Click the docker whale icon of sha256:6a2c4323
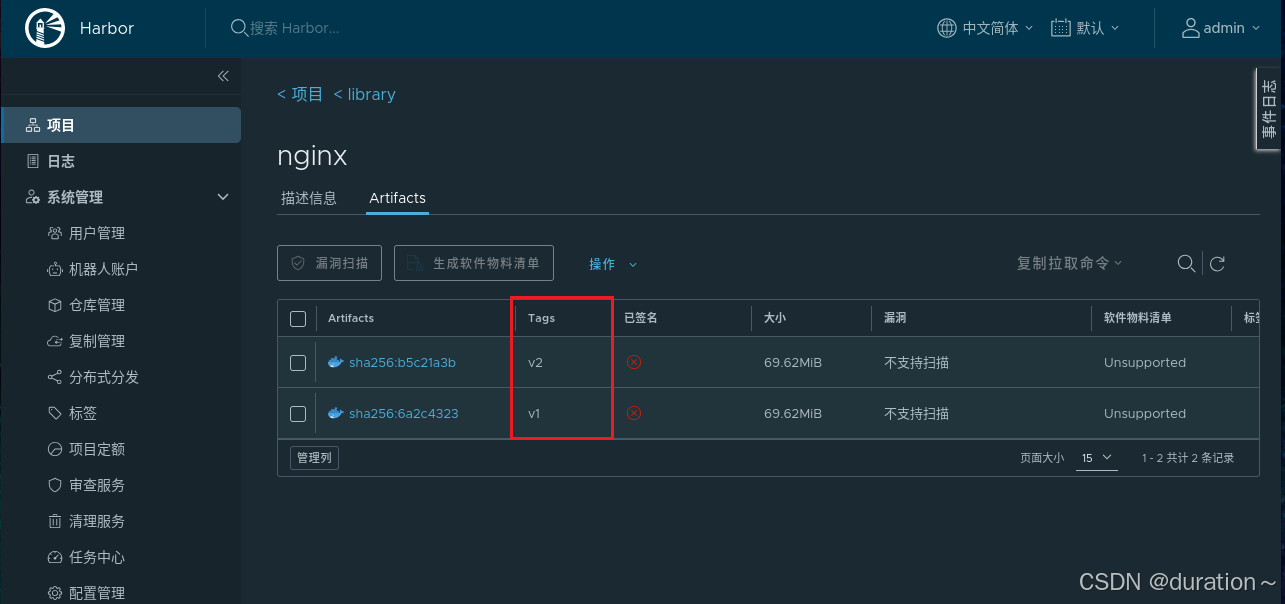This screenshot has height=604, width=1285. click(x=335, y=413)
